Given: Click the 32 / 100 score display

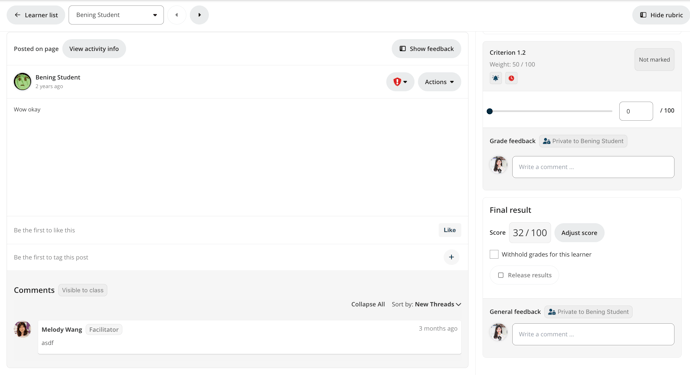Looking at the screenshot, I should point(530,232).
